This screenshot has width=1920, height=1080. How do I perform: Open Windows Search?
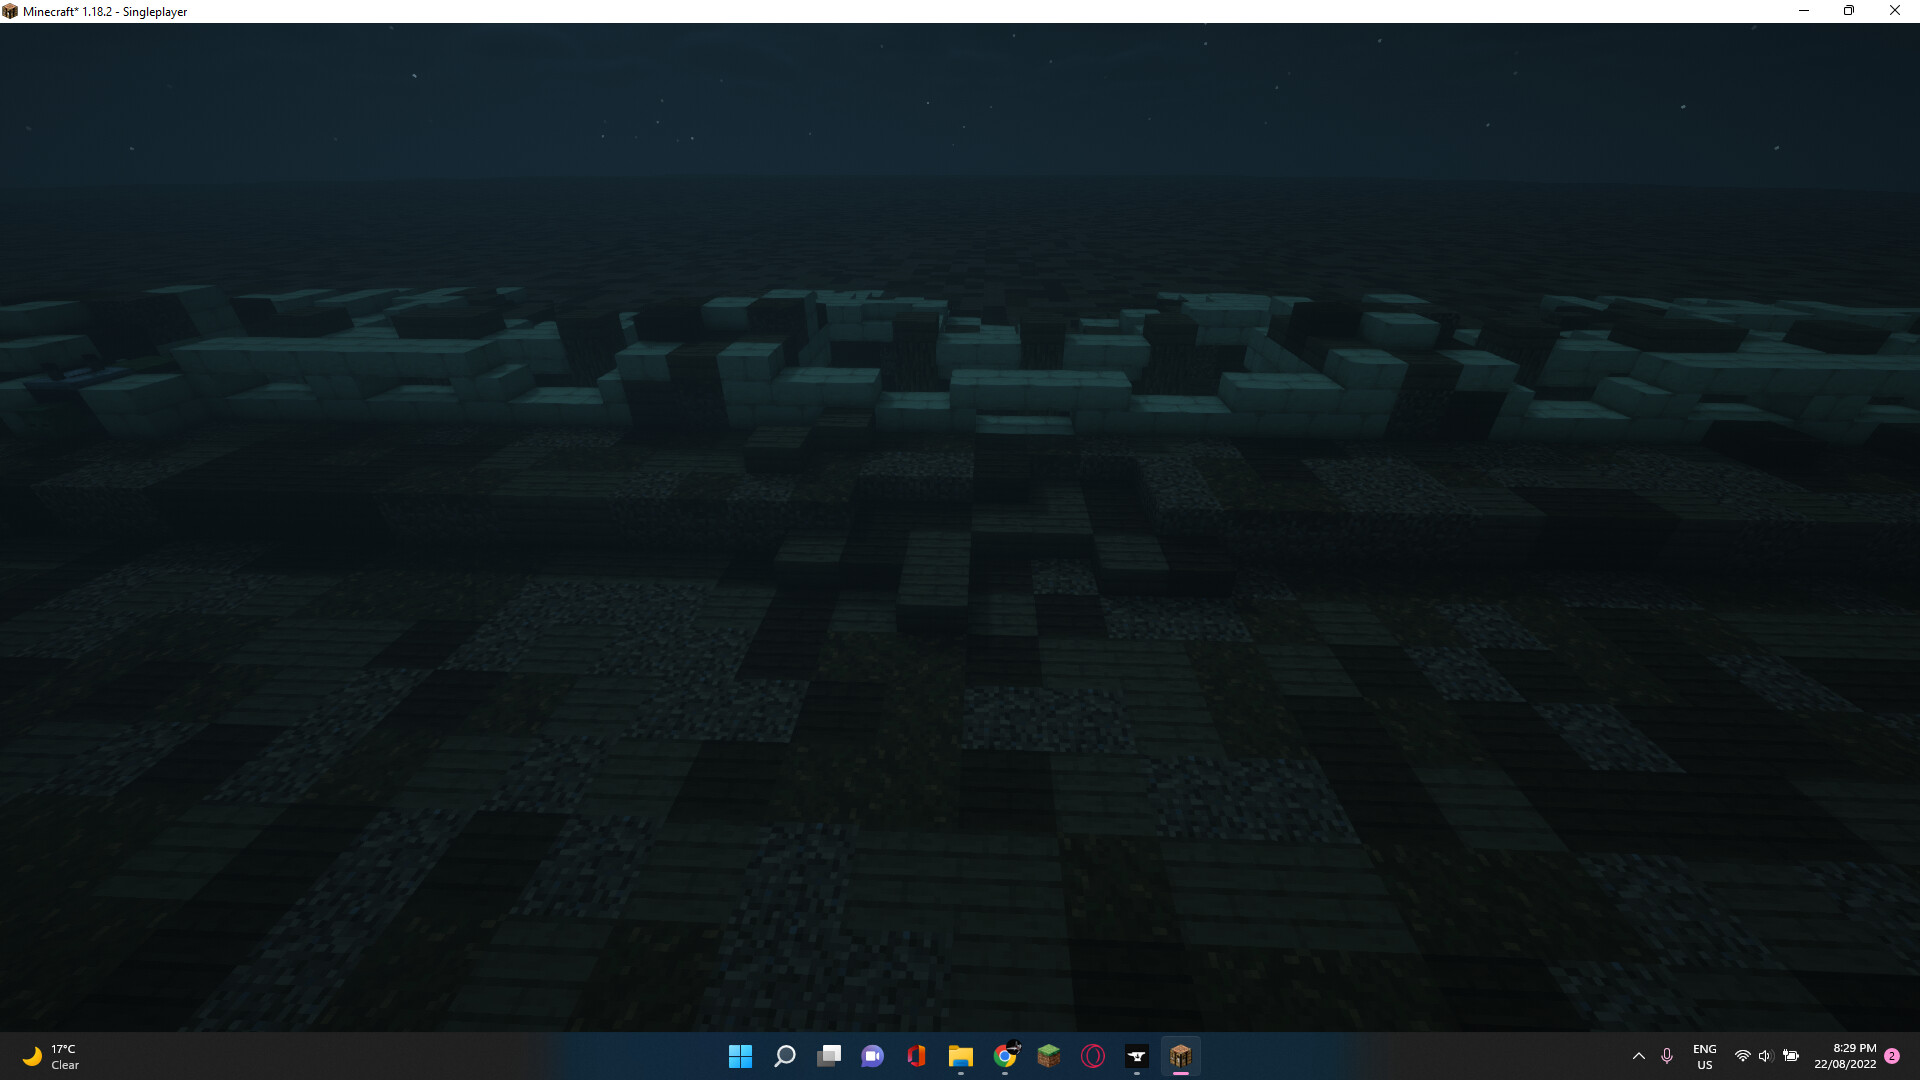(785, 1056)
